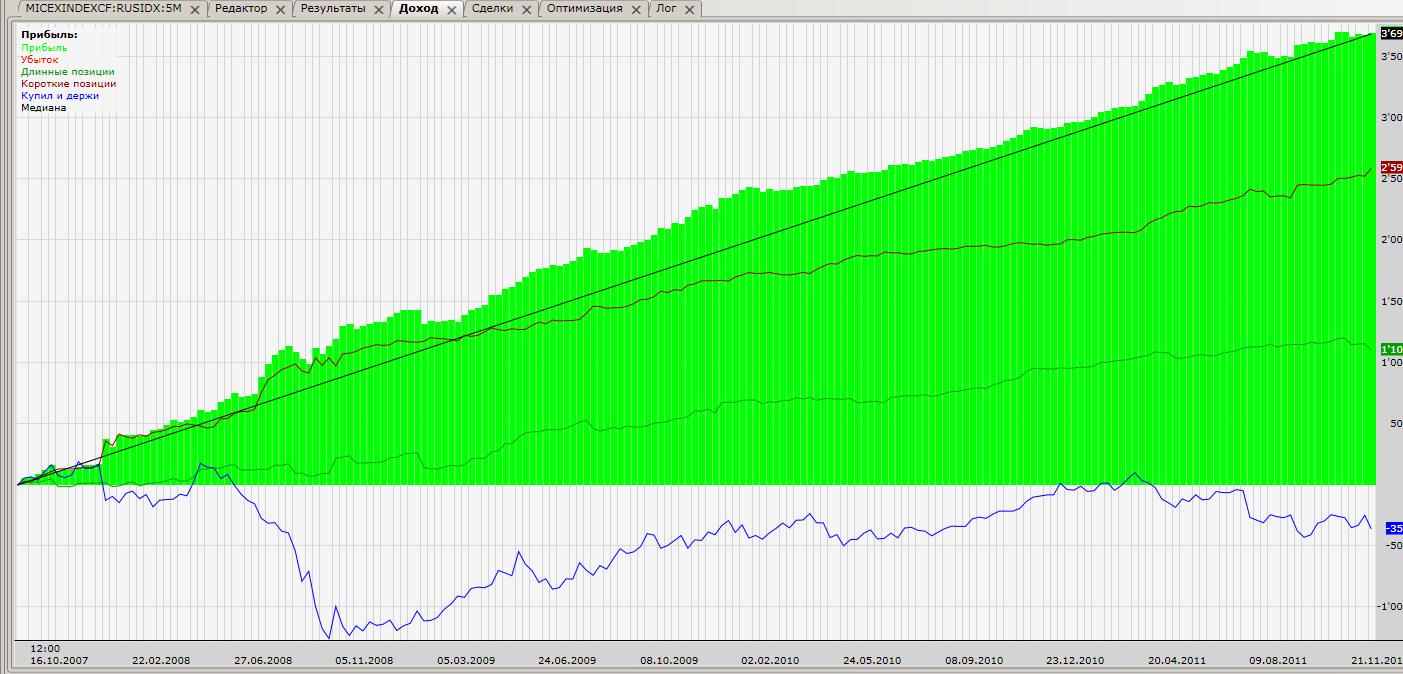Open the Лог tab

(665, 8)
